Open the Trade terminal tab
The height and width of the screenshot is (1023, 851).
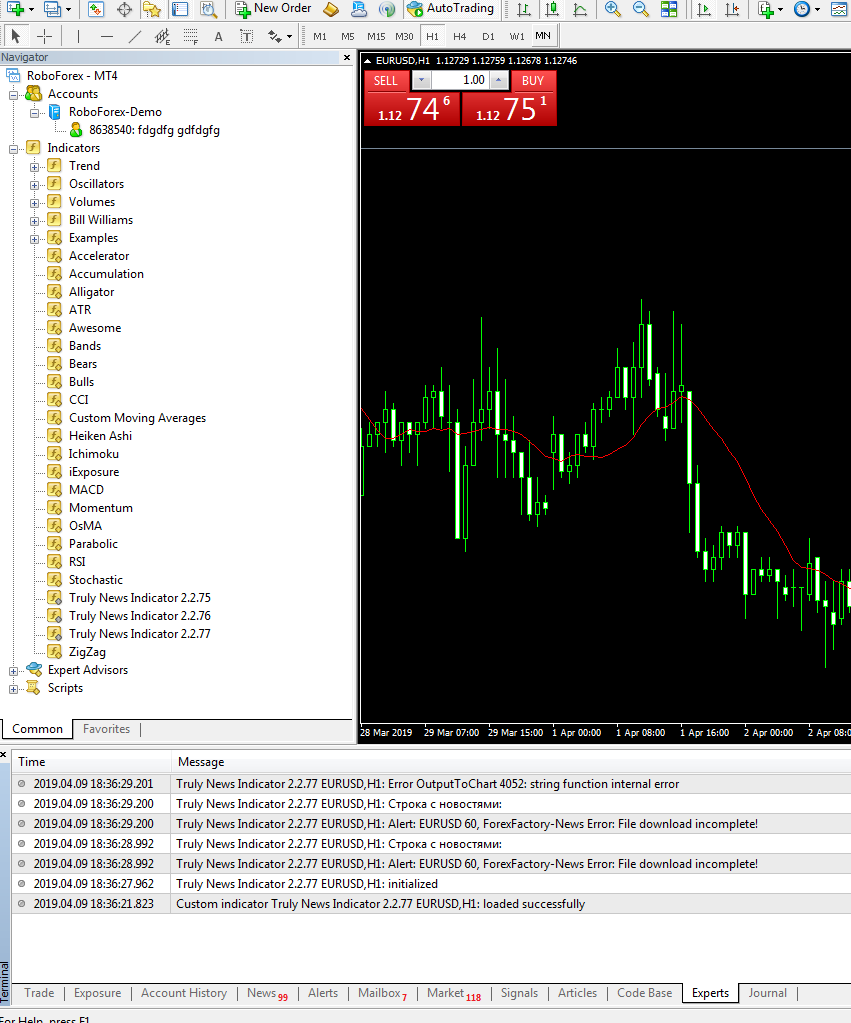tap(39, 993)
